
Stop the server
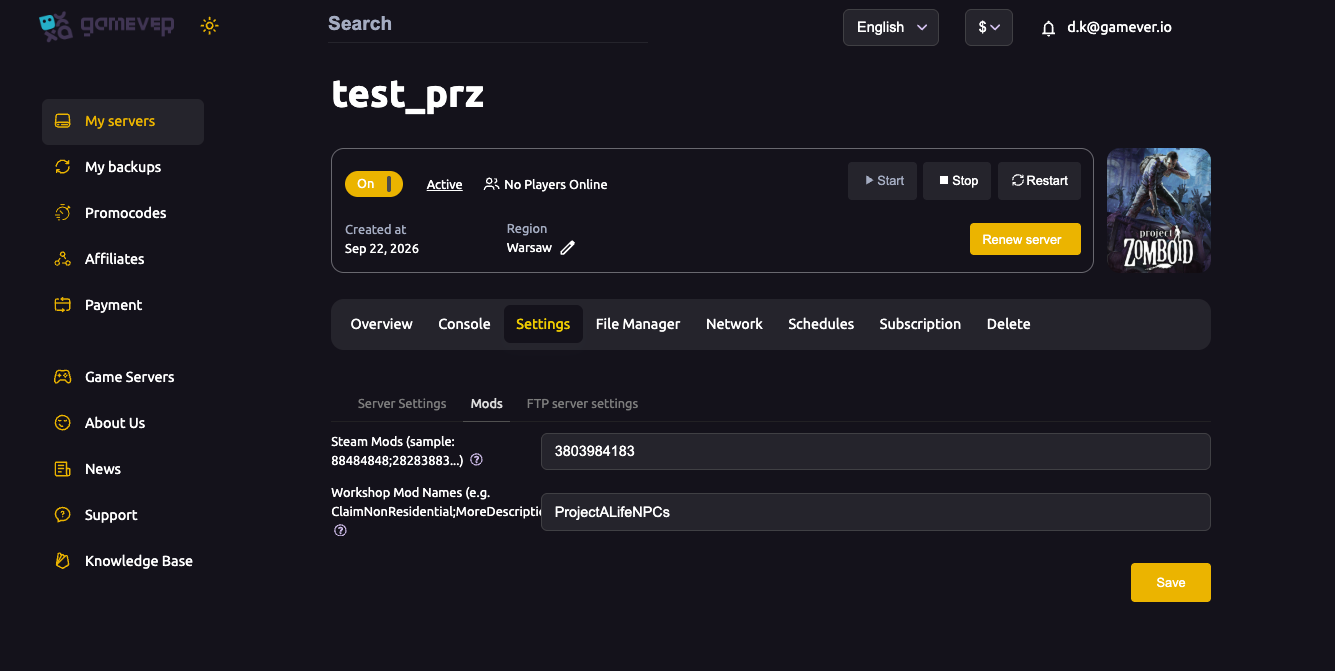tap(957, 181)
